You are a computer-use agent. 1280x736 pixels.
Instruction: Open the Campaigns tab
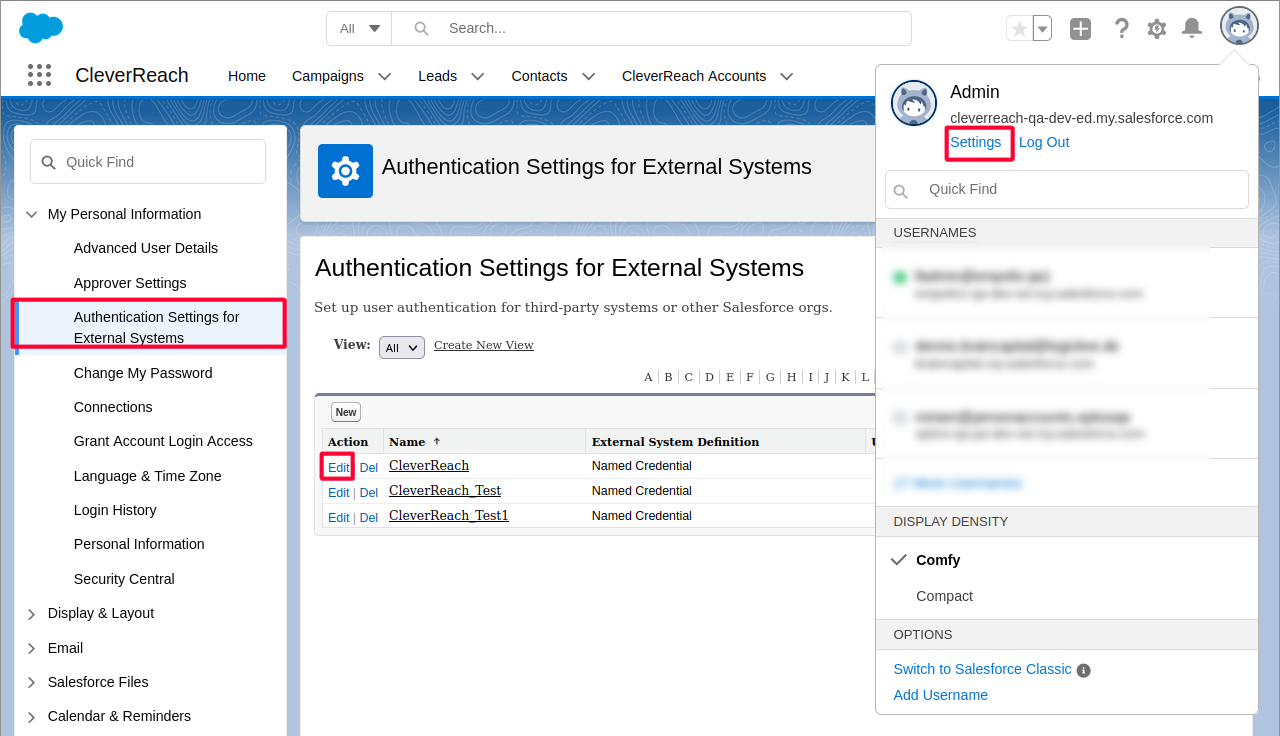pos(328,76)
